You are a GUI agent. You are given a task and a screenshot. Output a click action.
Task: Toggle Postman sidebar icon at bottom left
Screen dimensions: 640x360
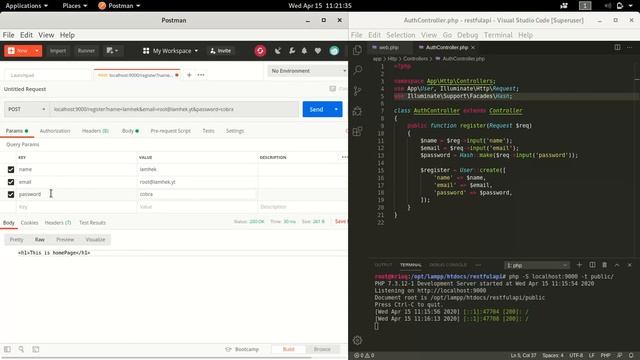pos(7,349)
